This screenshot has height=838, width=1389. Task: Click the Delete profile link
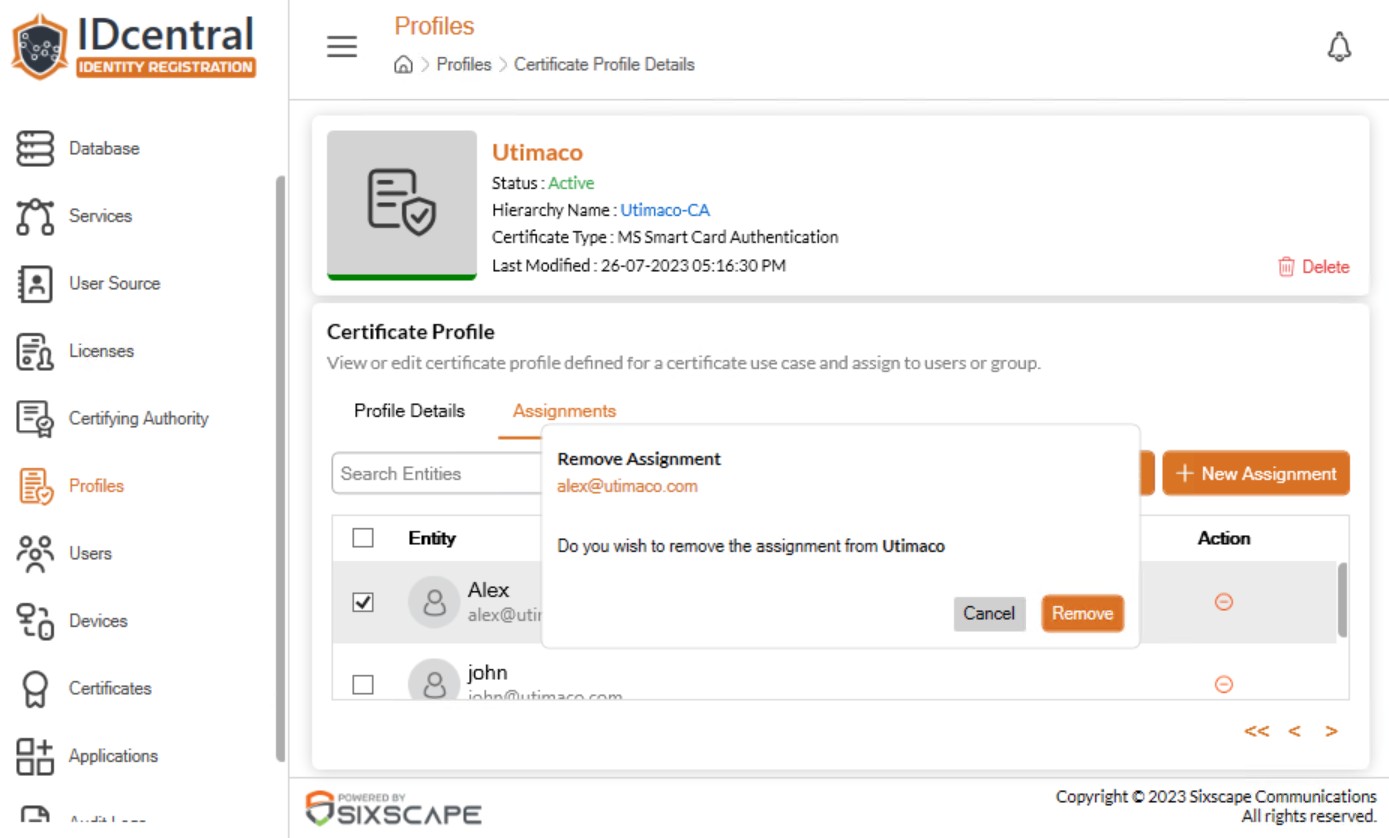coord(1313,267)
